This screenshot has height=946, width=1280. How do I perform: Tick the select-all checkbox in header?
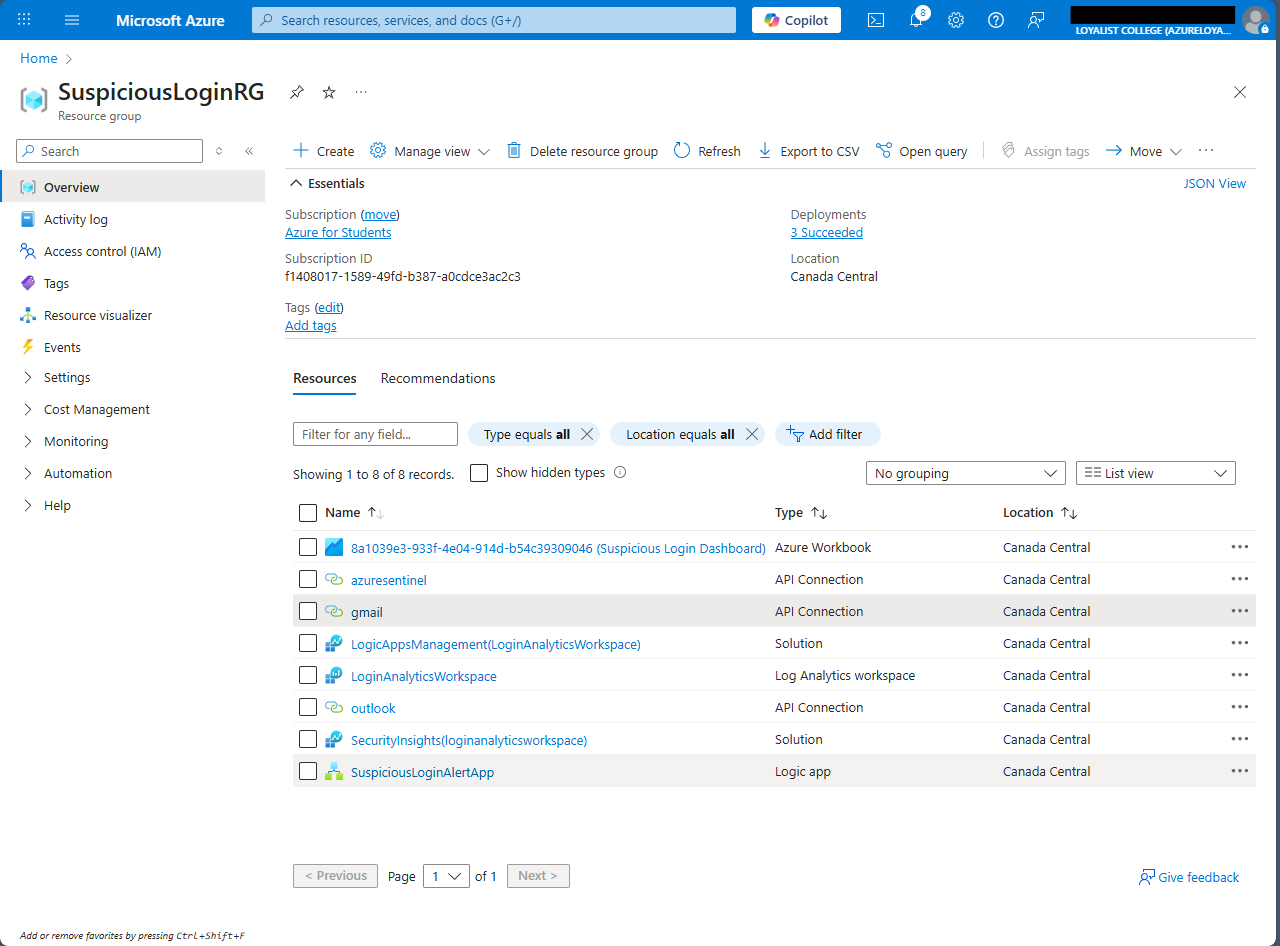pyautogui.click(x=308, y=513)
